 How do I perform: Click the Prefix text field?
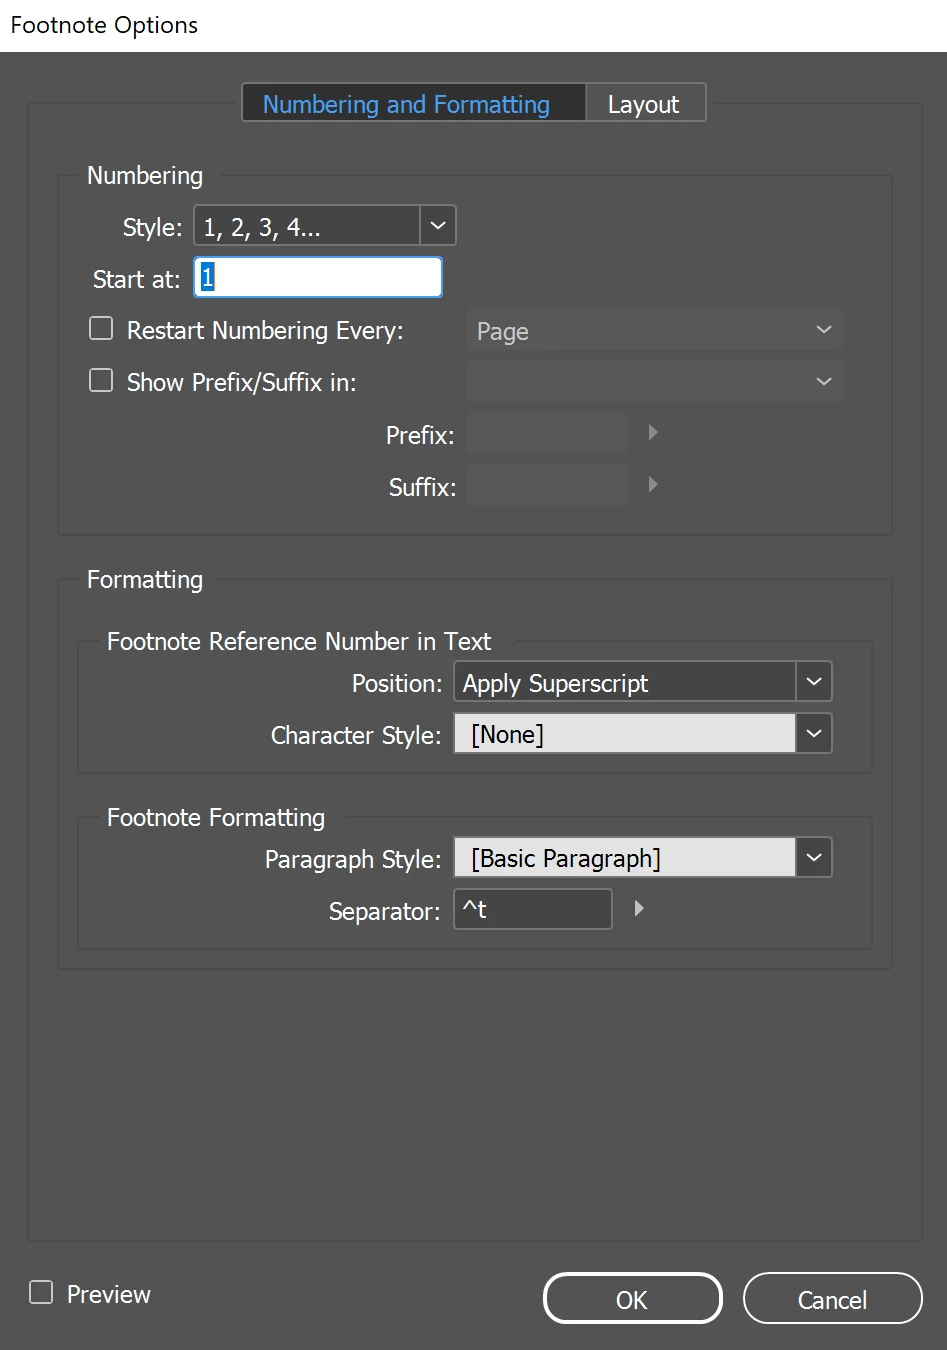[x=547, y=433]
